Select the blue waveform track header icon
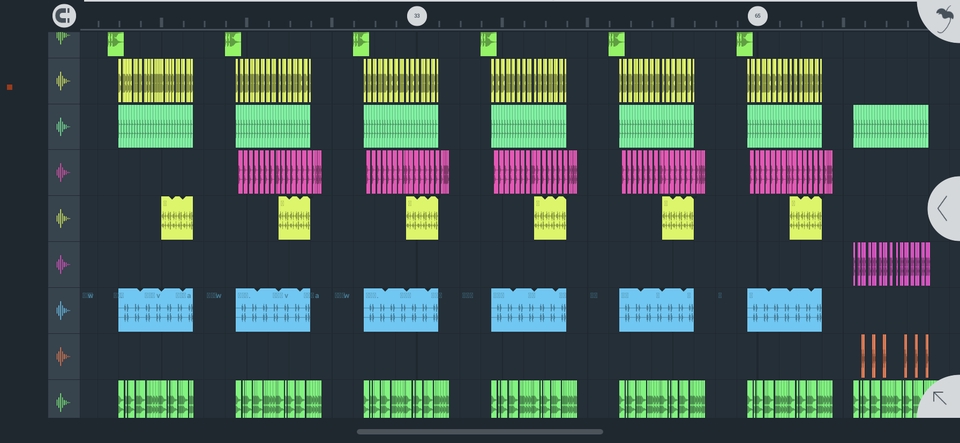The width and height of the screenshot is (960, 443). 64,310
